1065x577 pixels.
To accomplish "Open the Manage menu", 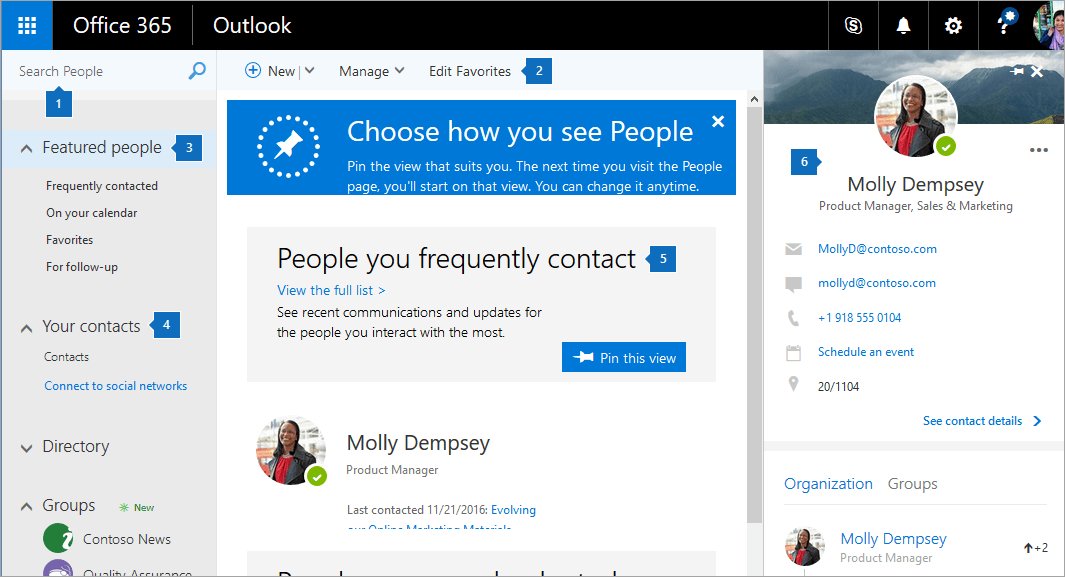I will tap(371, 71).
